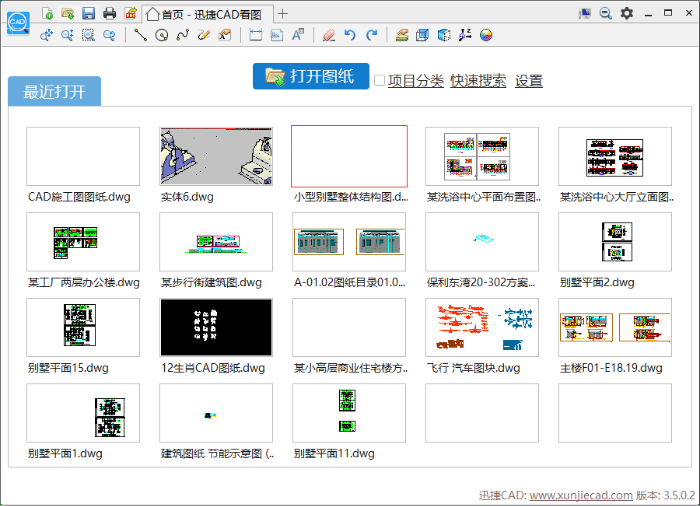Open 实体6.dwg thumbnail
The width and height of the screenshot is (700, 506).
pyautogui.click(x=216, y=156)
